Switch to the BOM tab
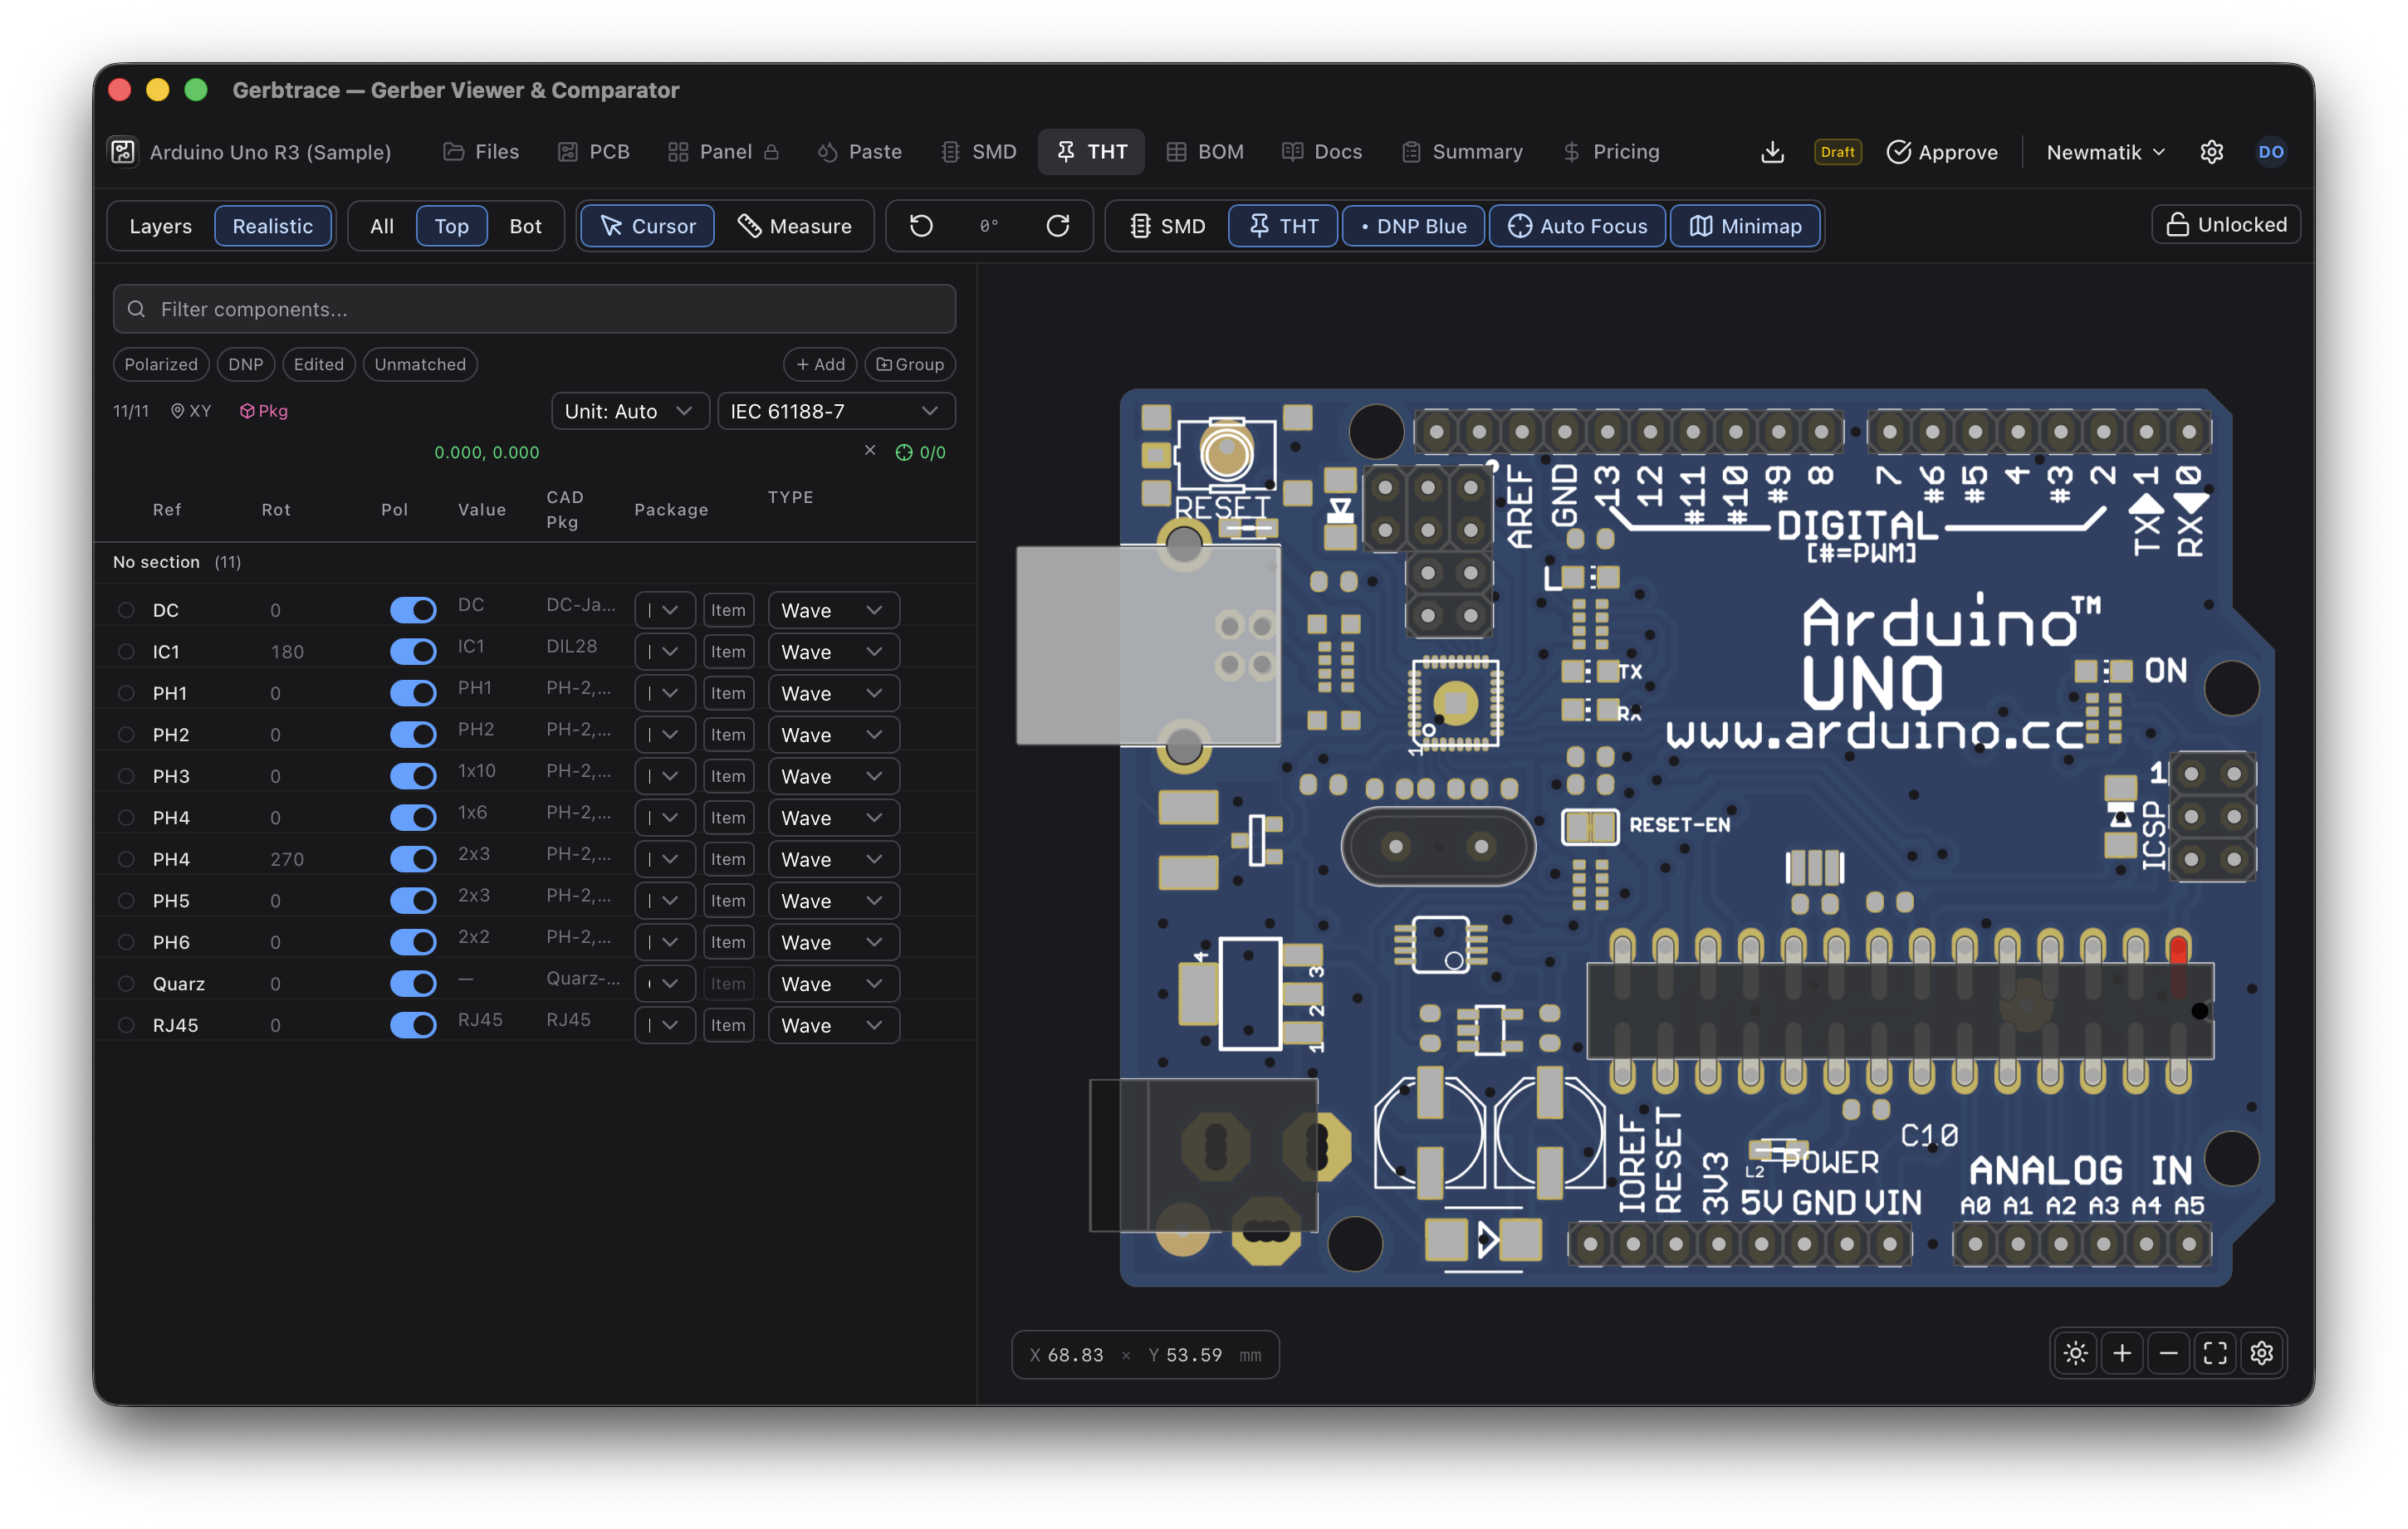 1205,152
